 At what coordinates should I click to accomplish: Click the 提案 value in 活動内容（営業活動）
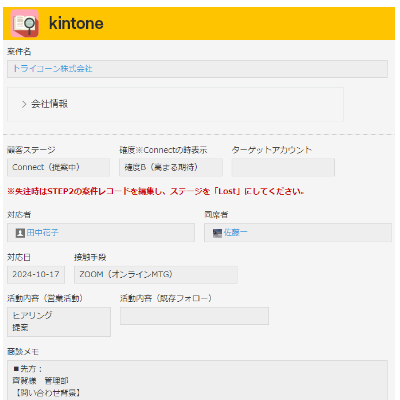click(x=20, y=328)
